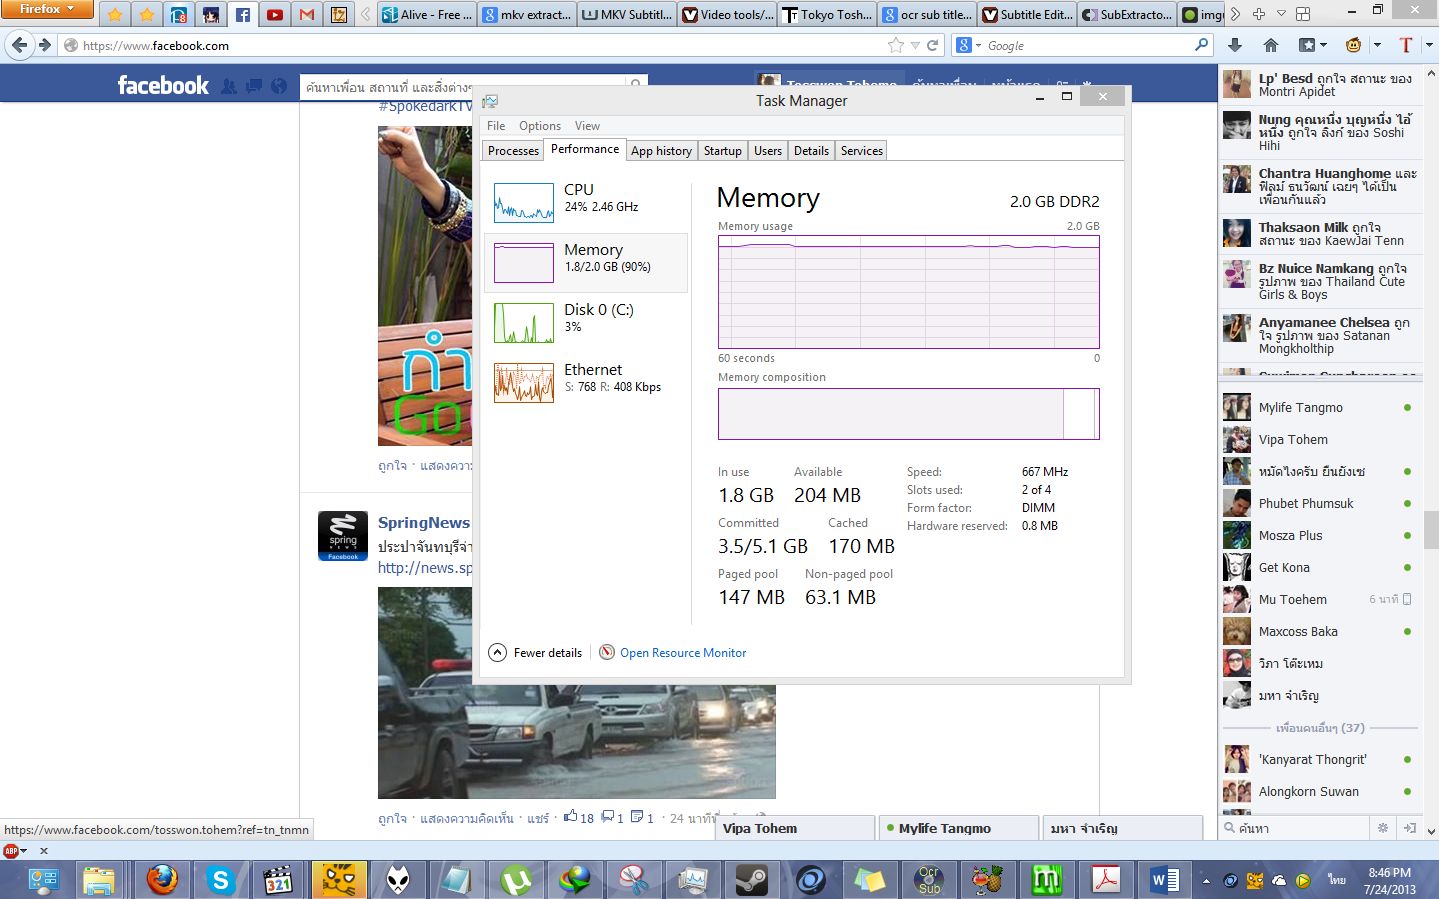Open Vipa Tohem chat tab
Viewport: 1439px width, 899px height.
coord(796,828)
